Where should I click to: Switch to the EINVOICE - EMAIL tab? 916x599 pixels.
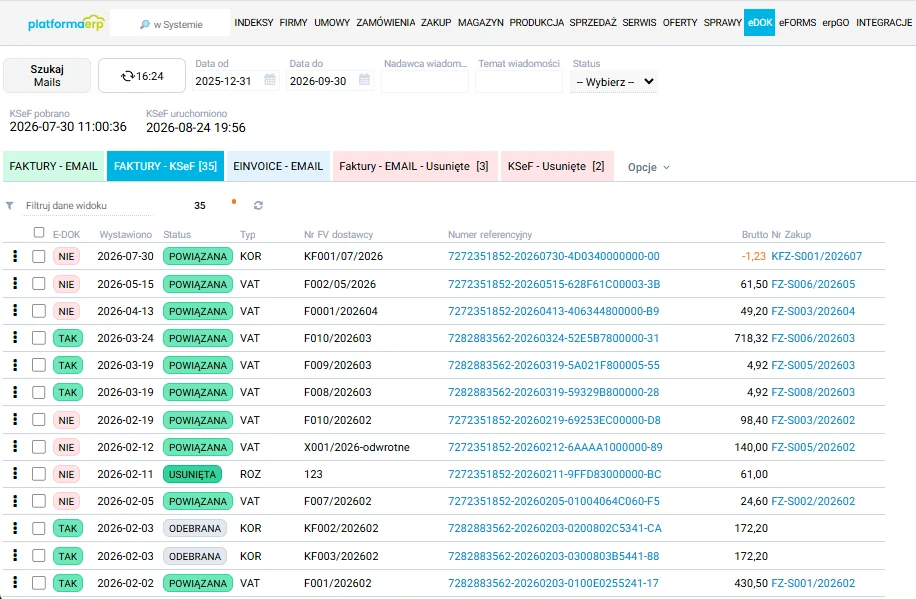(278, 166)
